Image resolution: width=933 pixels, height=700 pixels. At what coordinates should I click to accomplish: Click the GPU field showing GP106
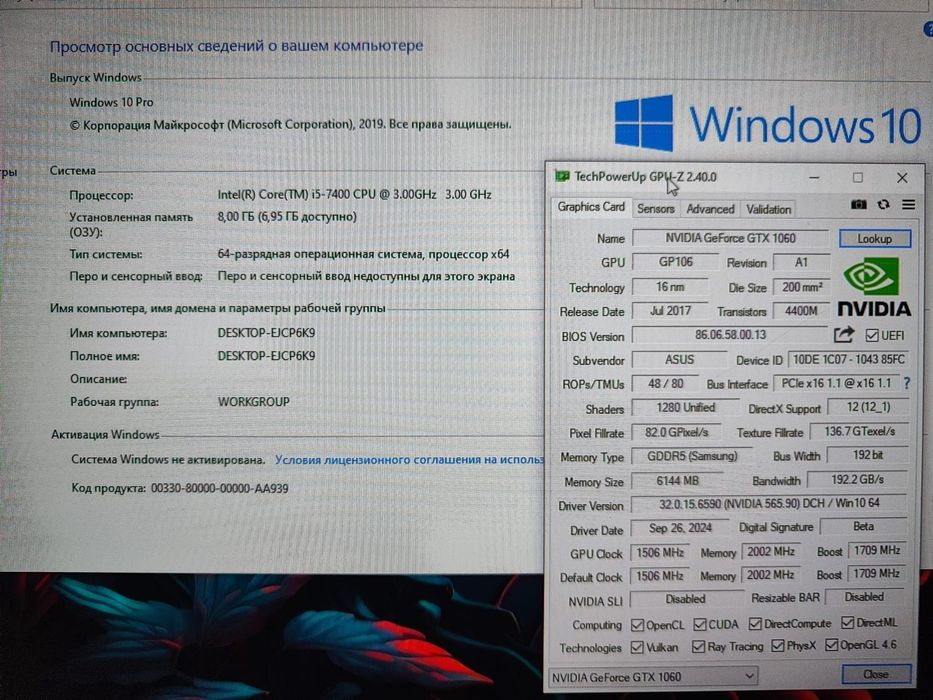(x=675, y=262)
